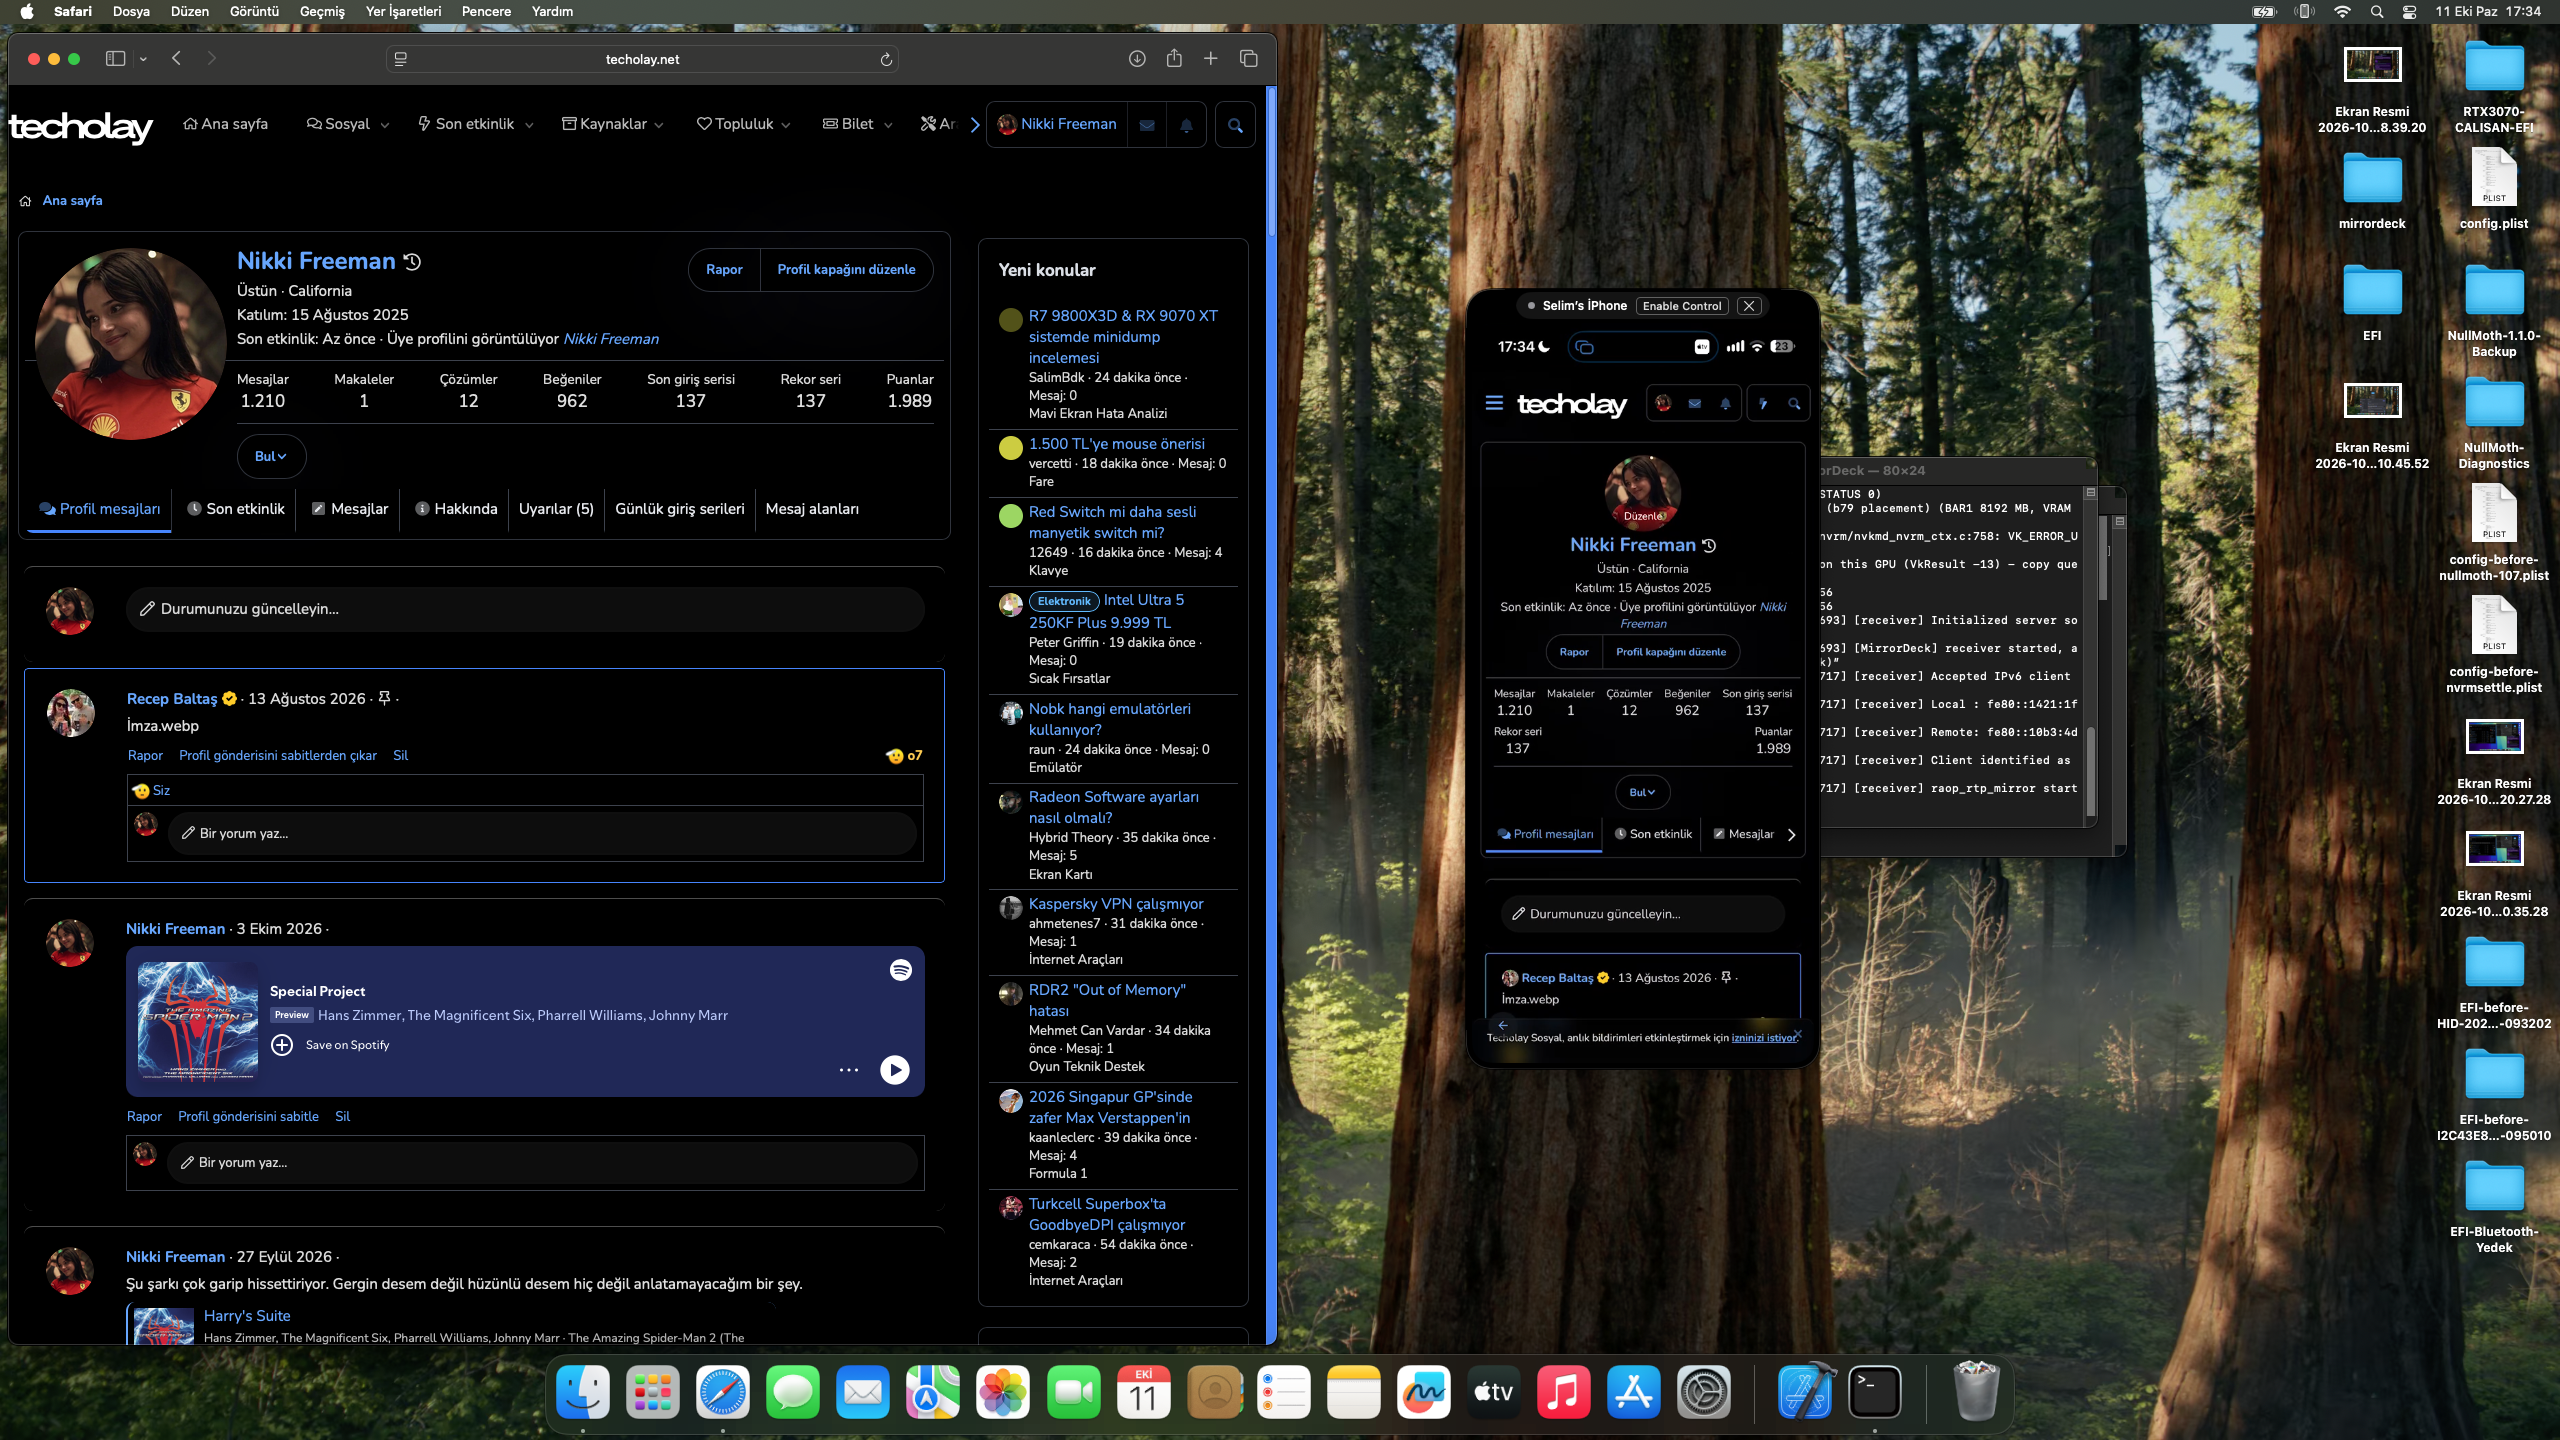Open Yer İşaretleri menu in menu bar
The height and width of the screenshot is (1440, 2560).
tap(403, 11)
